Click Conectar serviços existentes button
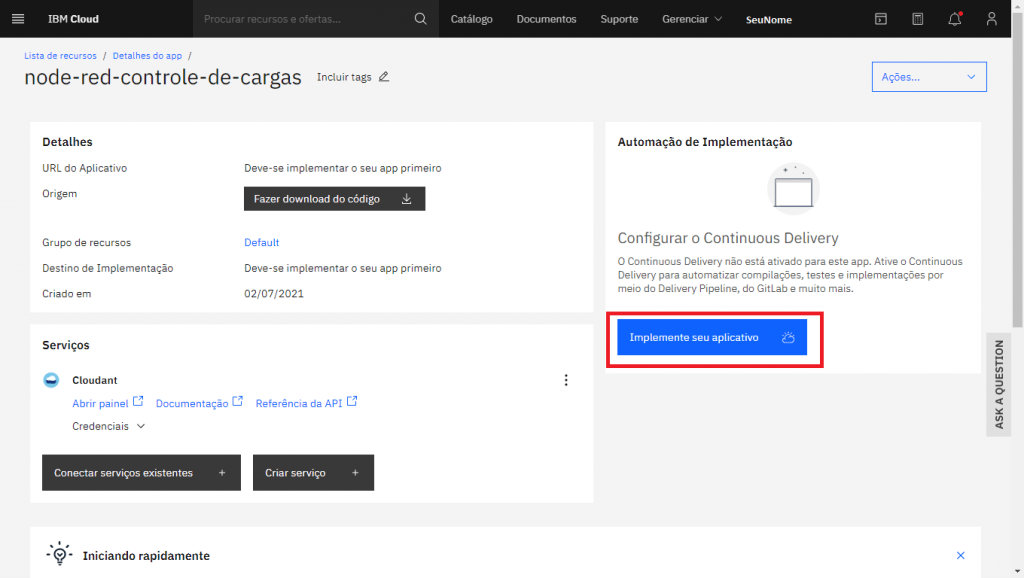The height and width of the screenshot is (578, 1024). tap(141, 472)
